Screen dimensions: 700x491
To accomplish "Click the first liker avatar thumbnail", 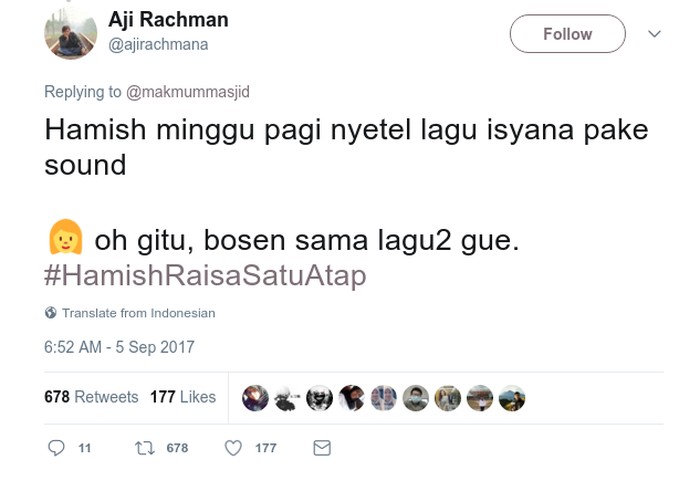I will [x=255, y=397].
